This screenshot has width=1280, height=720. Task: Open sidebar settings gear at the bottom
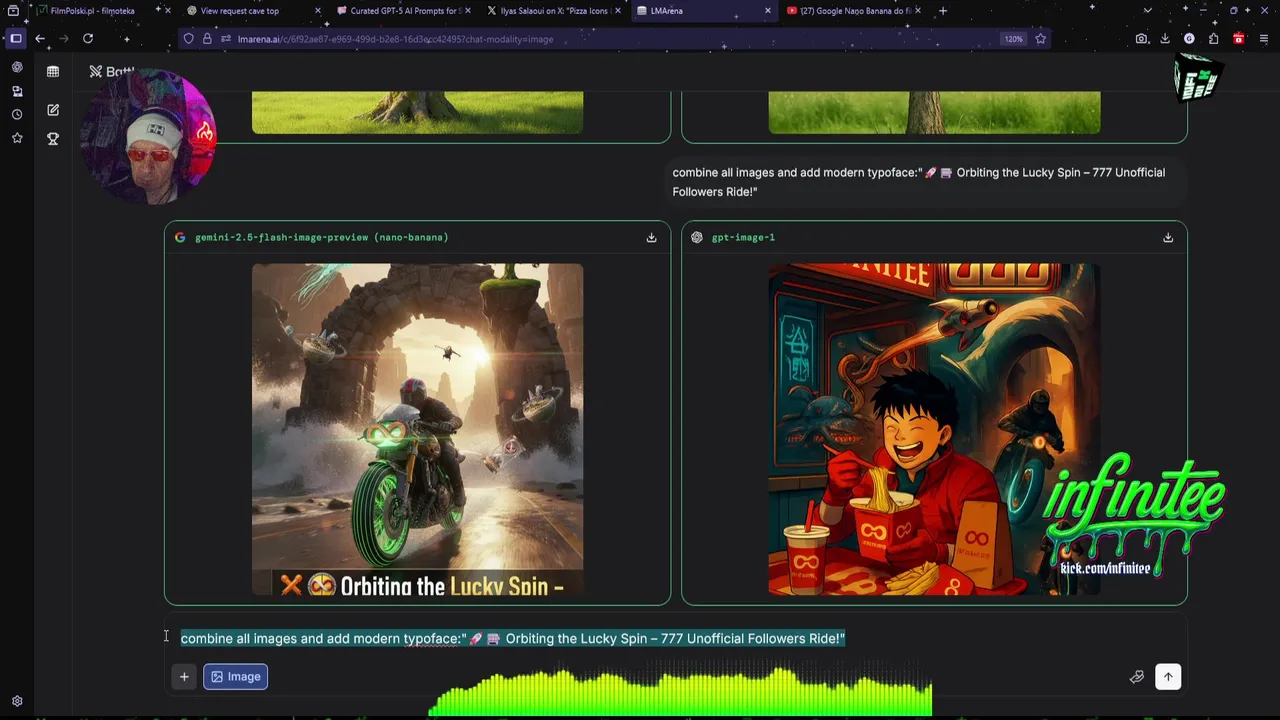pos(17,702)
